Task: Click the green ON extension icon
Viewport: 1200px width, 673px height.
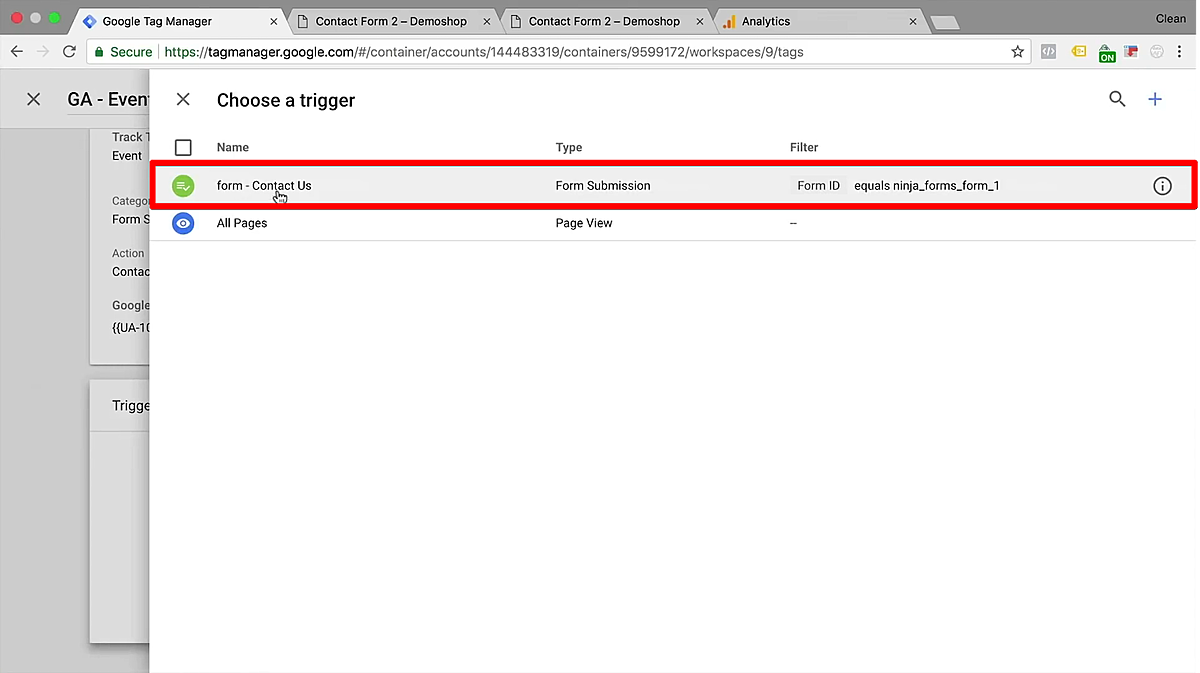Action: coord(1106,53)
